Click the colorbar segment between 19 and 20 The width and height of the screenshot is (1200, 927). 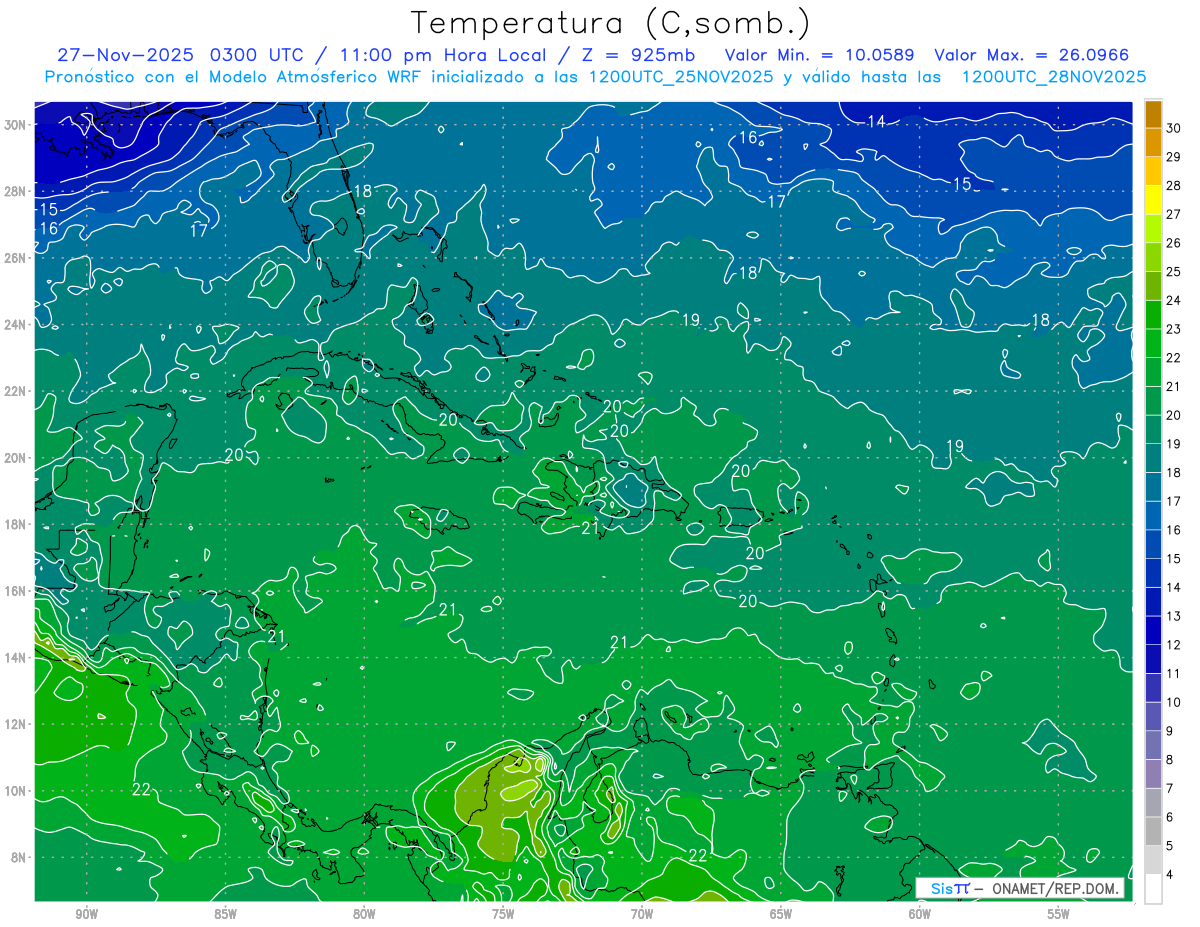(1153, 430)
